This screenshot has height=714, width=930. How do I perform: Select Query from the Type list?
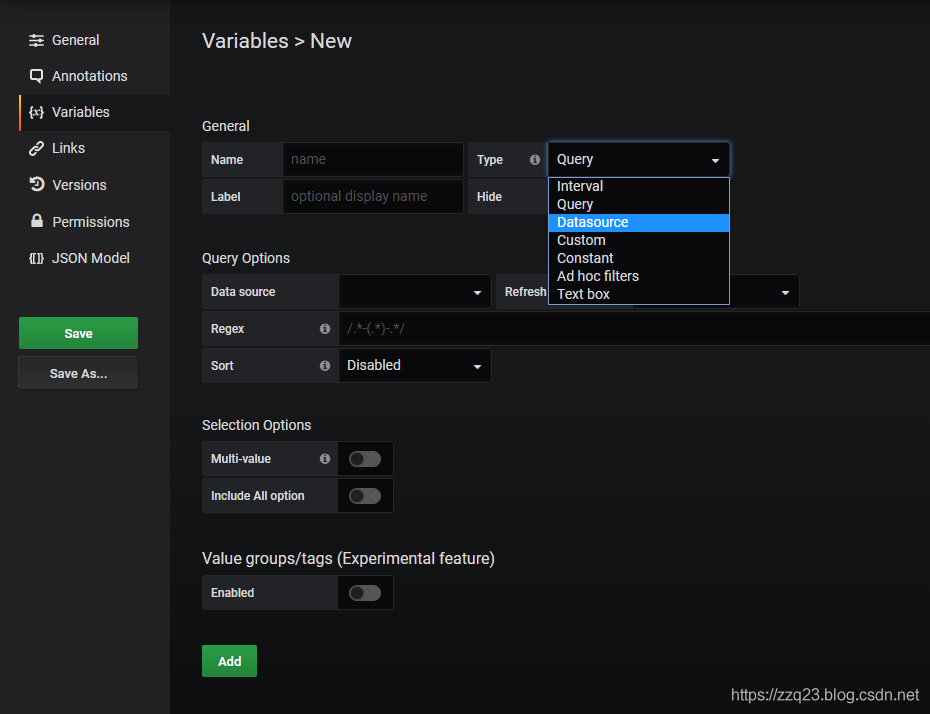(x=638, y=205)
